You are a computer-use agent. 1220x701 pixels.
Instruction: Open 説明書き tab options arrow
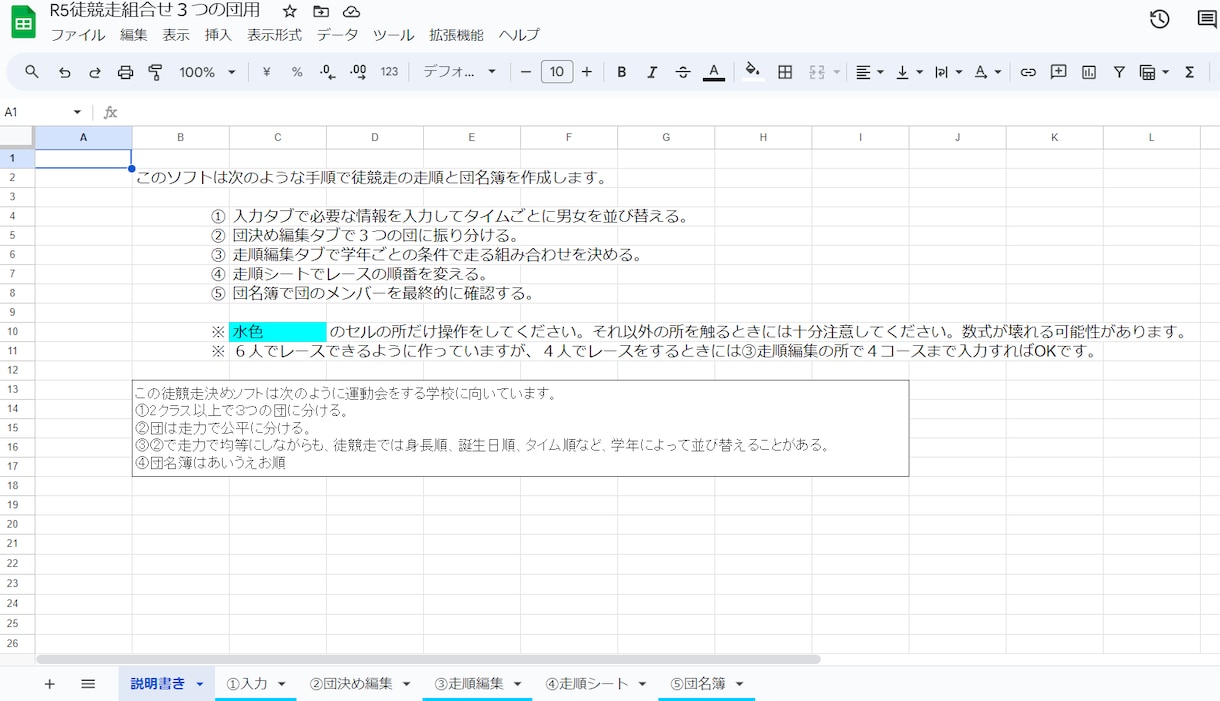coord(200,684)
